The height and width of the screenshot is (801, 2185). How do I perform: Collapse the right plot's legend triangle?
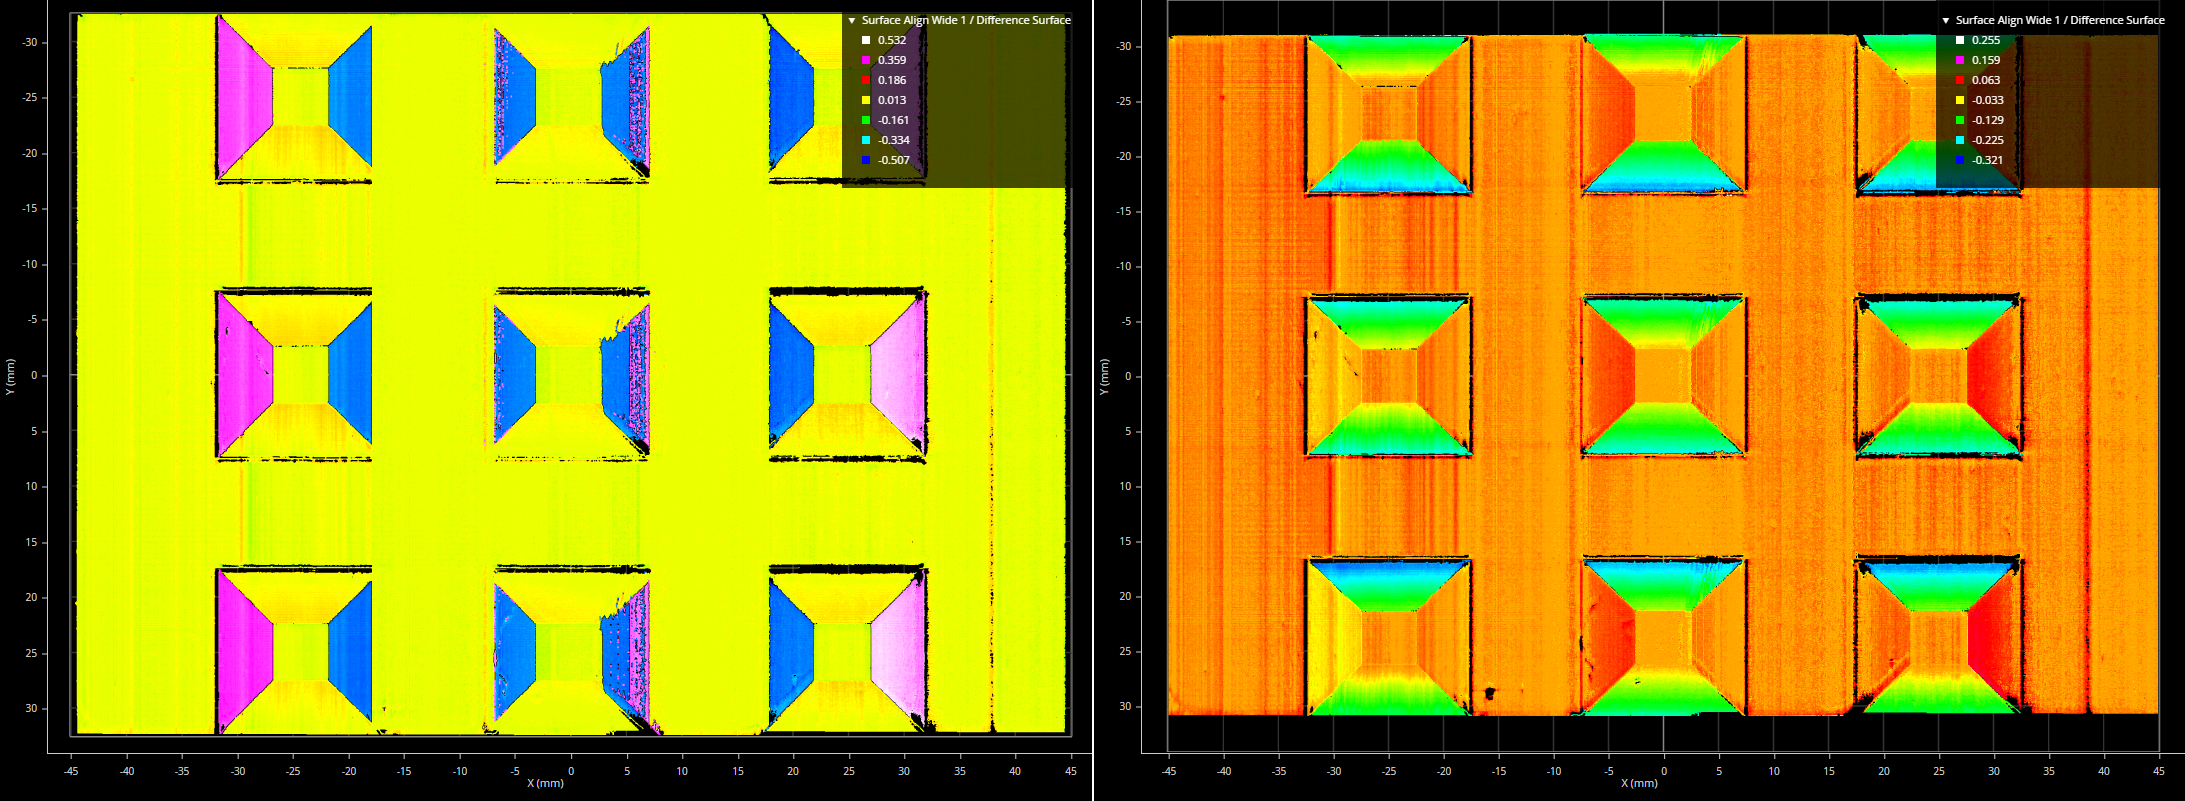pos(1946,20)
